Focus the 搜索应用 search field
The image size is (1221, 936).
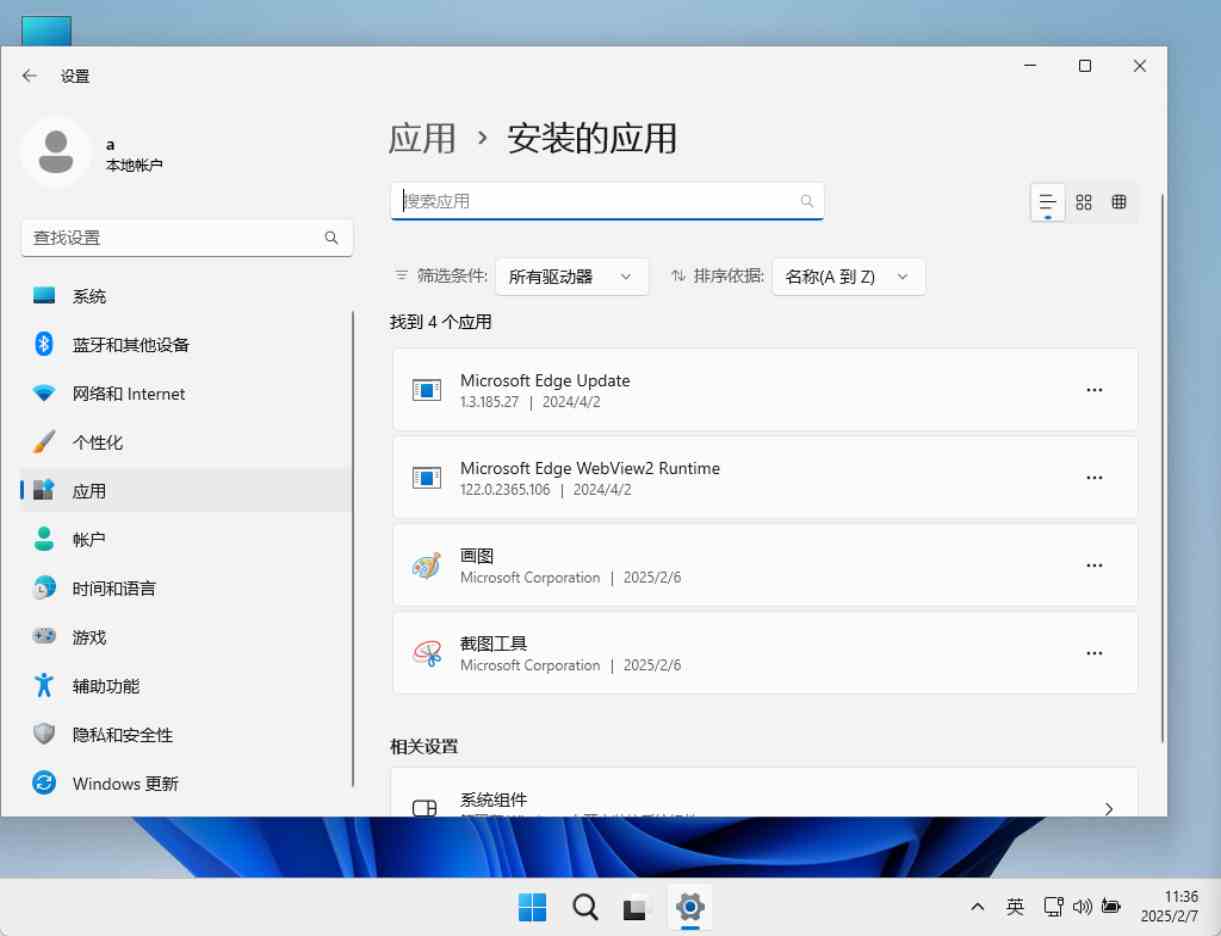point(607,201)
